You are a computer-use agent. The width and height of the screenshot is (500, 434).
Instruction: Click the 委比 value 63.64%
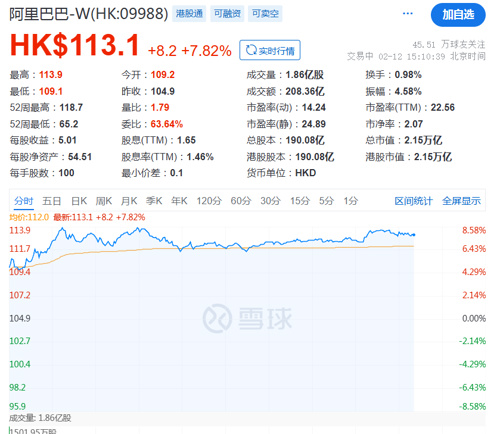pyautogui.click(x=167, y=124)
